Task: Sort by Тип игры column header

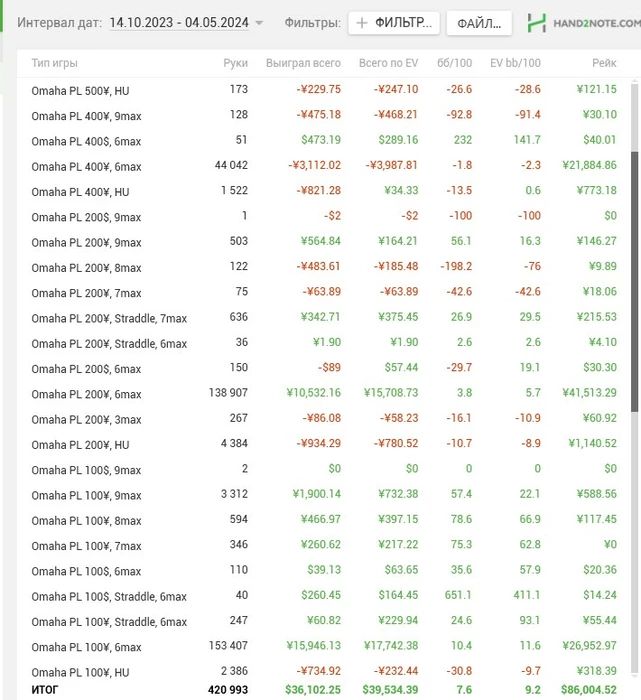Action: [x=54, y=63]
